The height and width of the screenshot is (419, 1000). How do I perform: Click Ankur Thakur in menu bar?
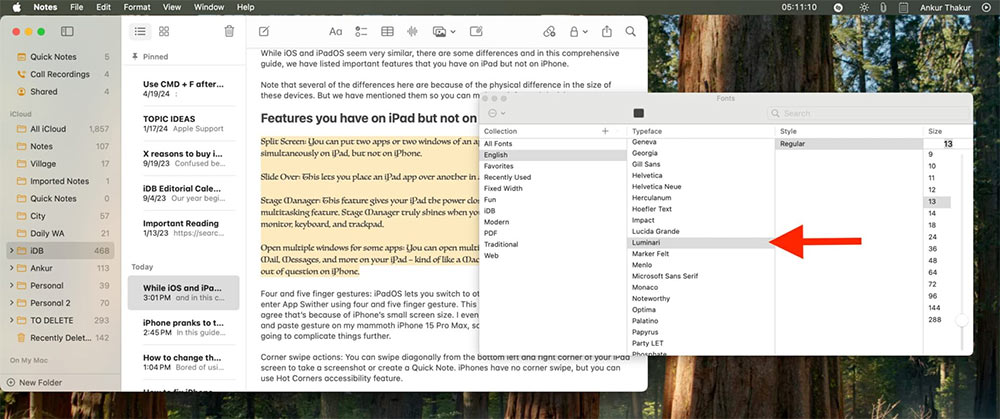[x=946, y=7]
